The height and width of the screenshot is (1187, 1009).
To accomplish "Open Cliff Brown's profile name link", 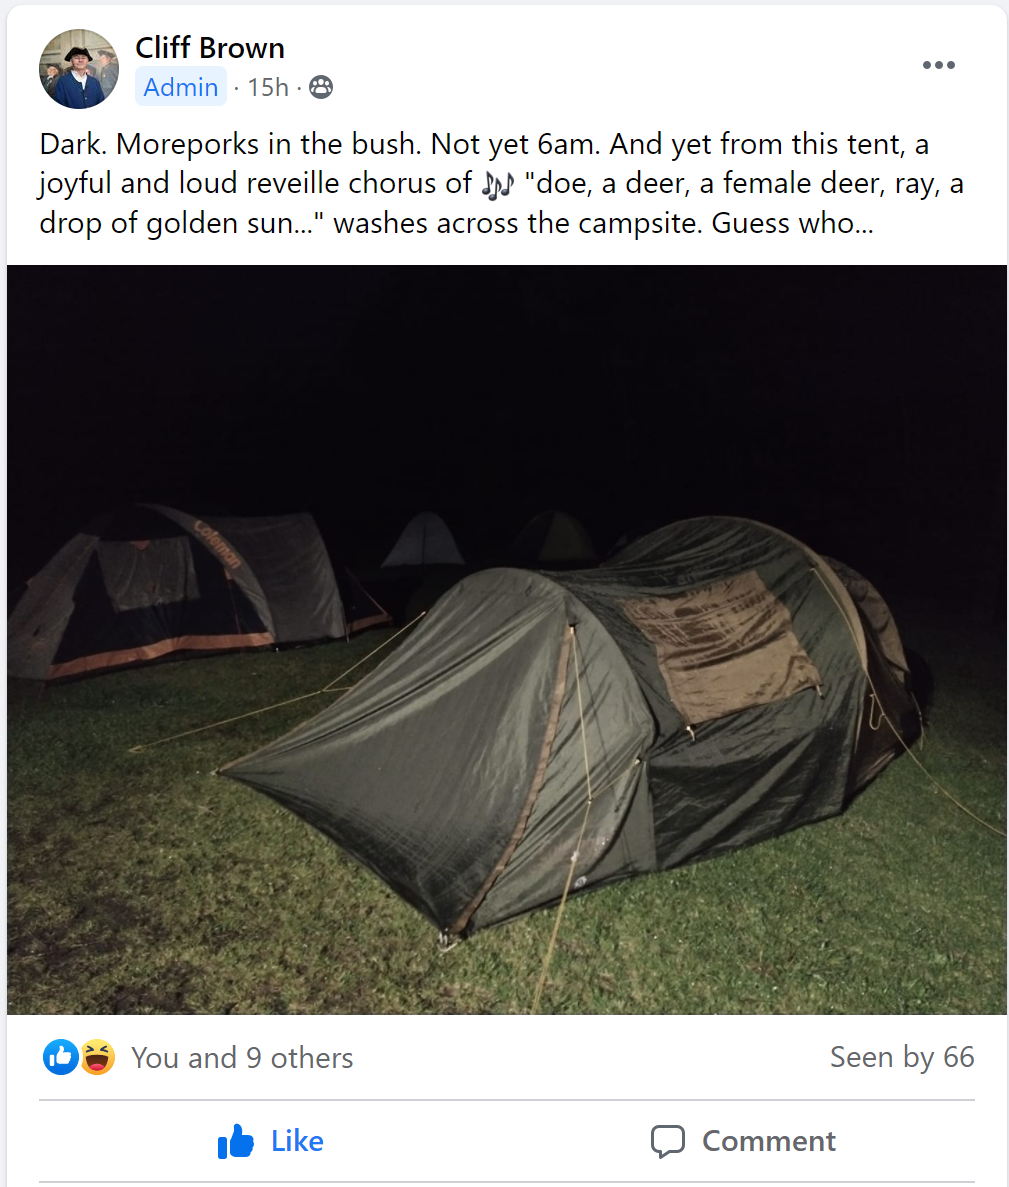I will (x=210, y=48).
